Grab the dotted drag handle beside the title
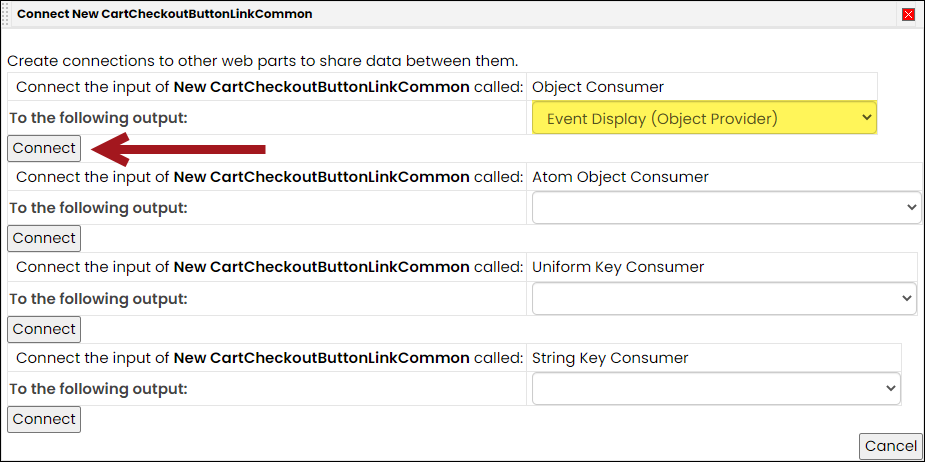Viewport: 925px width, 462px height. click(6, 14)
